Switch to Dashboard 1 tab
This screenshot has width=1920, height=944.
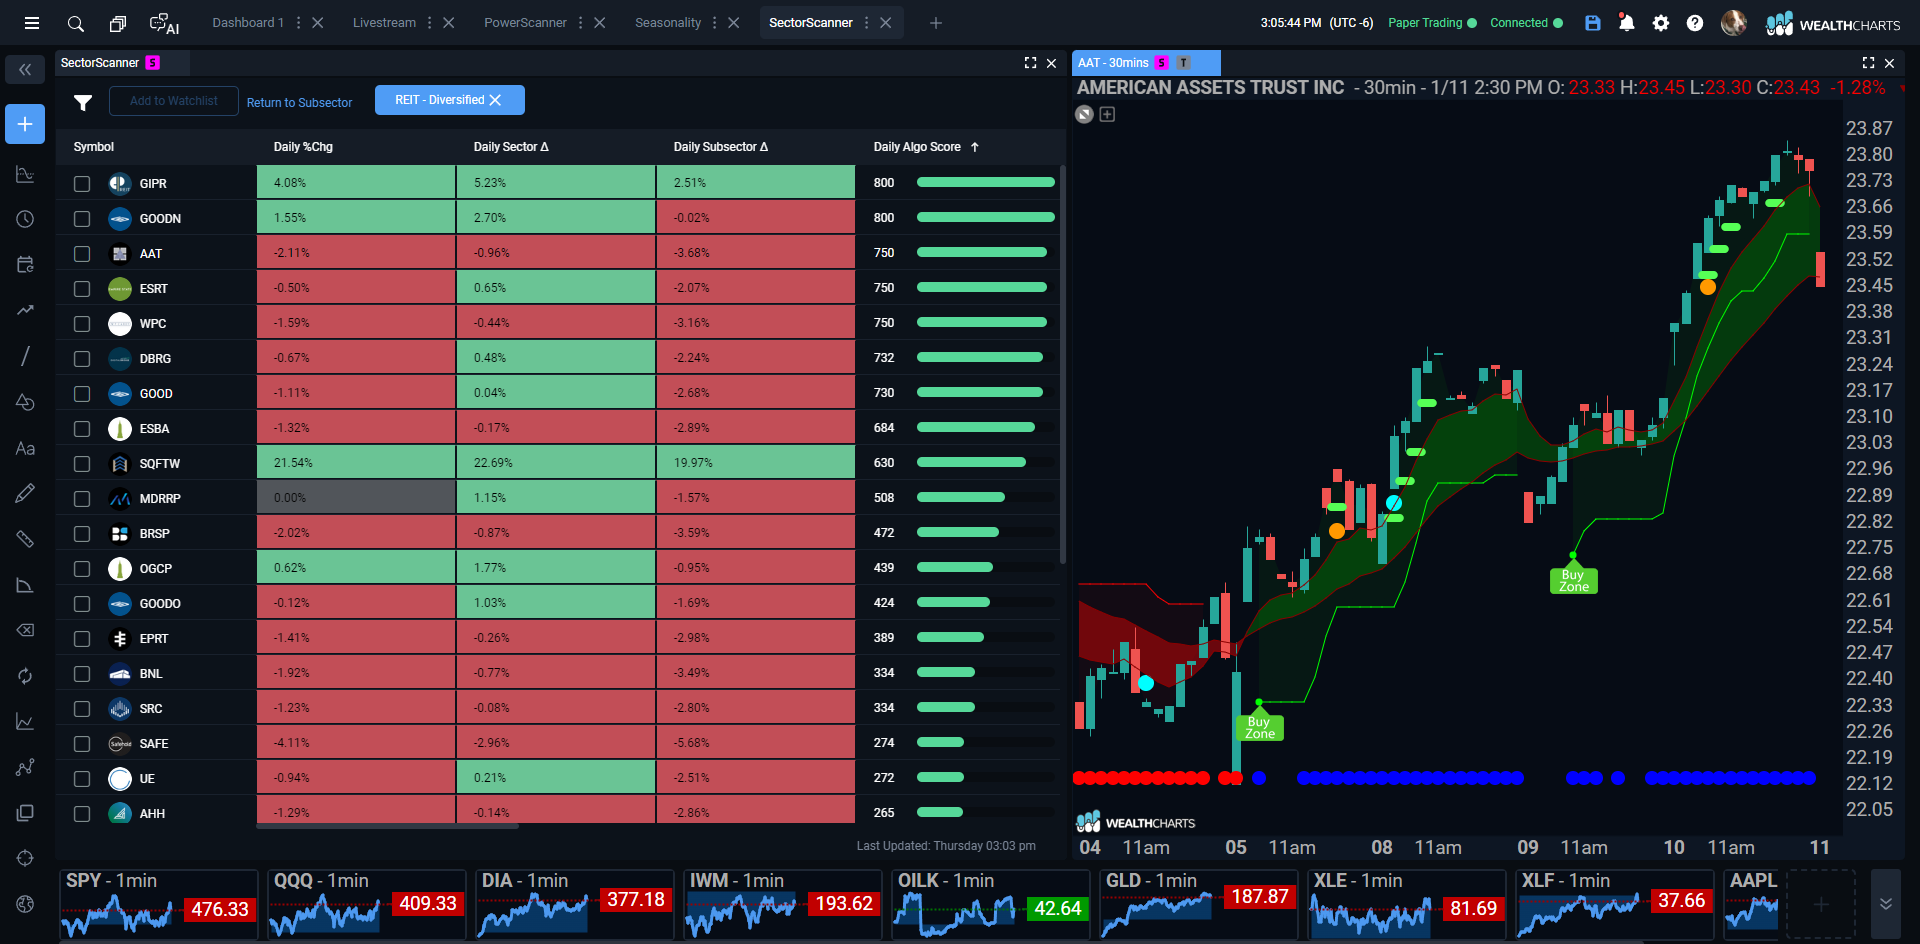point(248,23)
